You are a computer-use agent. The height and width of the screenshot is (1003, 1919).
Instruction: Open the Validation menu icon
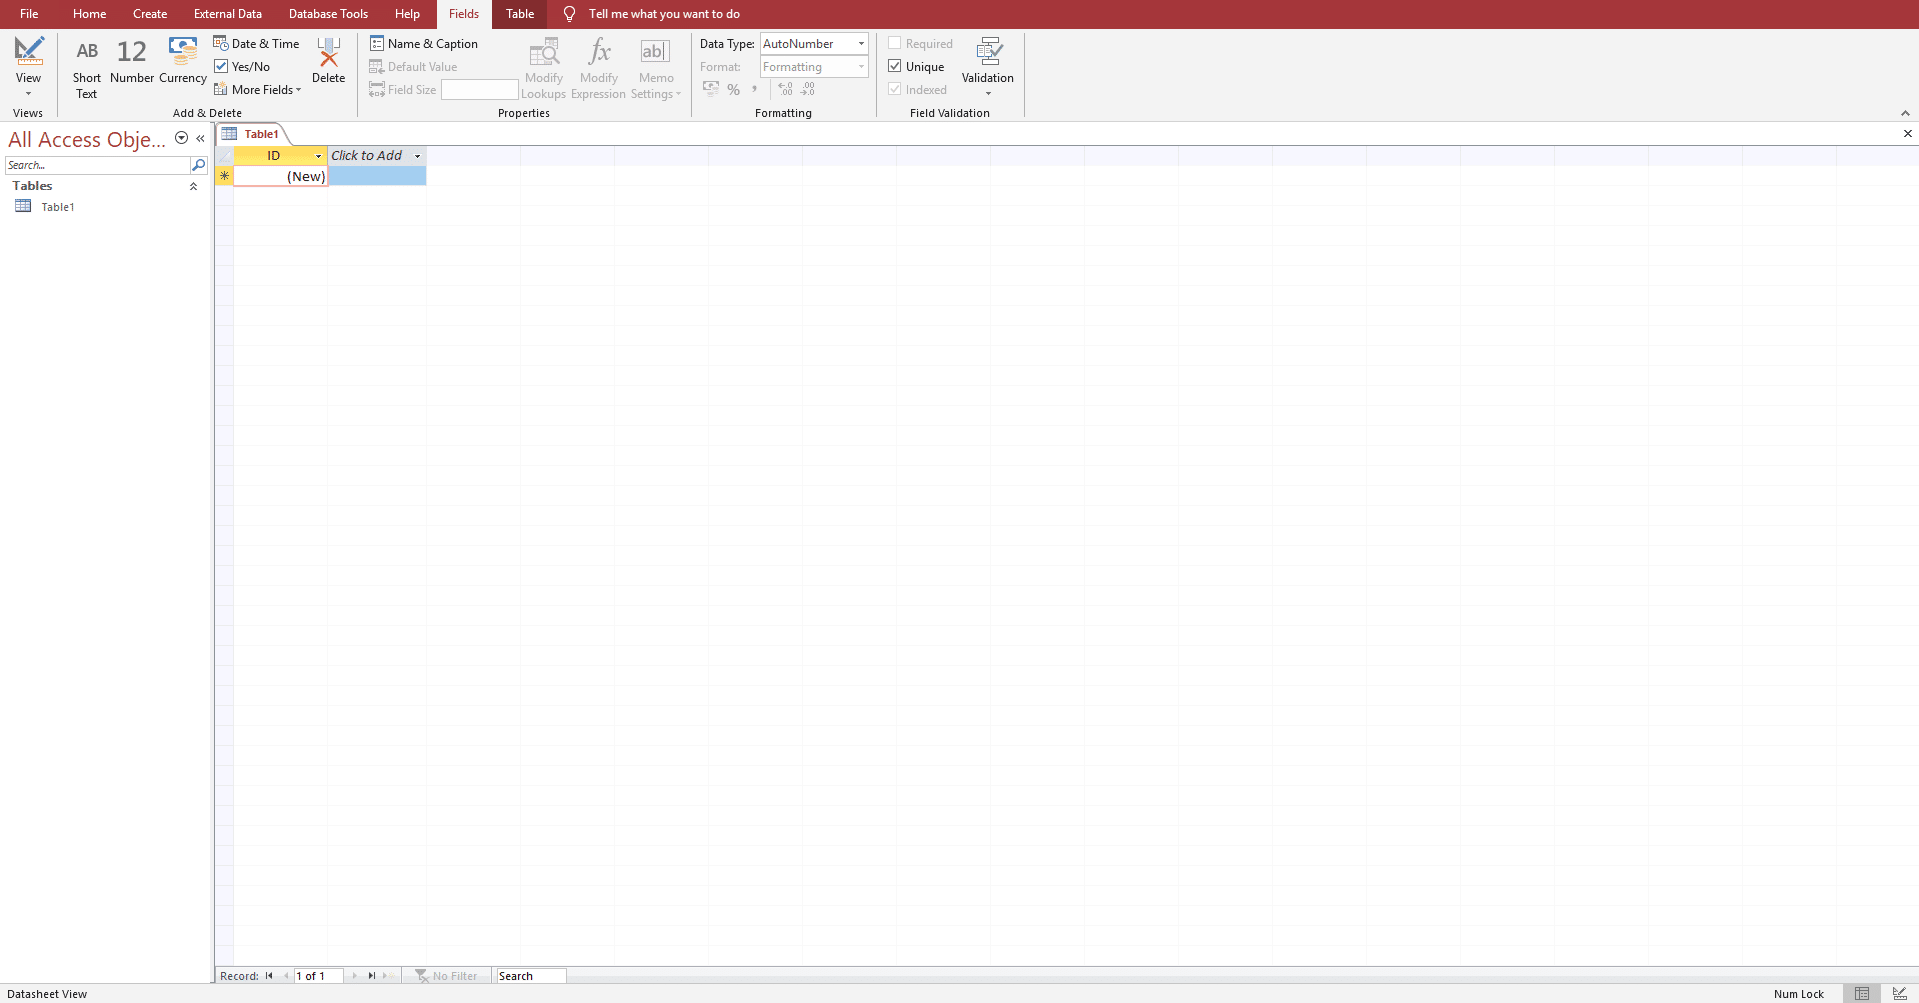pyautogui.click(x=988, y=52)
